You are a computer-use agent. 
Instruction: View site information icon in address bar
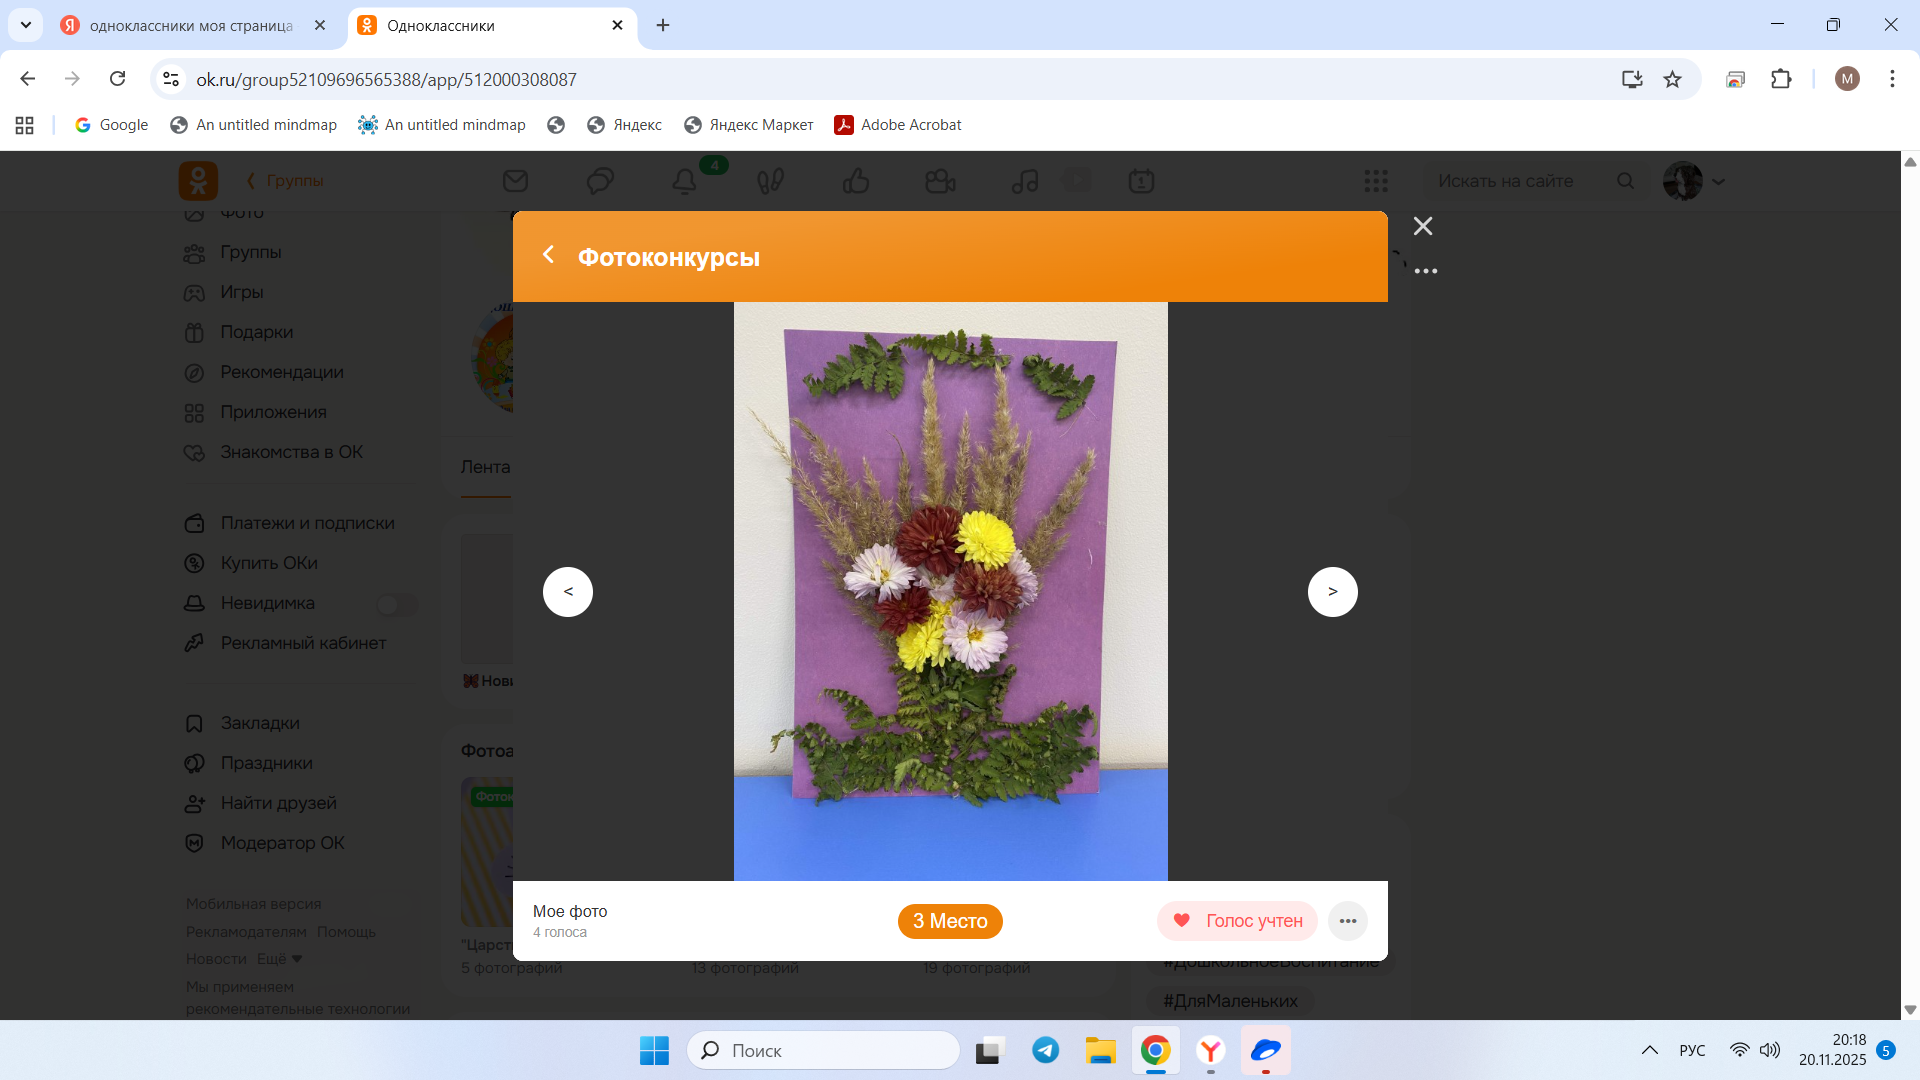click(x=171, y=79)
